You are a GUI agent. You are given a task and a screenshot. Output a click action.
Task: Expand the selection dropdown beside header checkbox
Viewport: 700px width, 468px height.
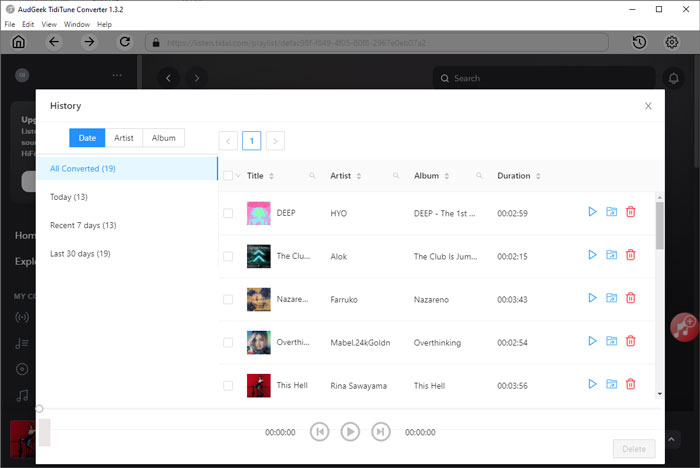click(x=238, y=176)
